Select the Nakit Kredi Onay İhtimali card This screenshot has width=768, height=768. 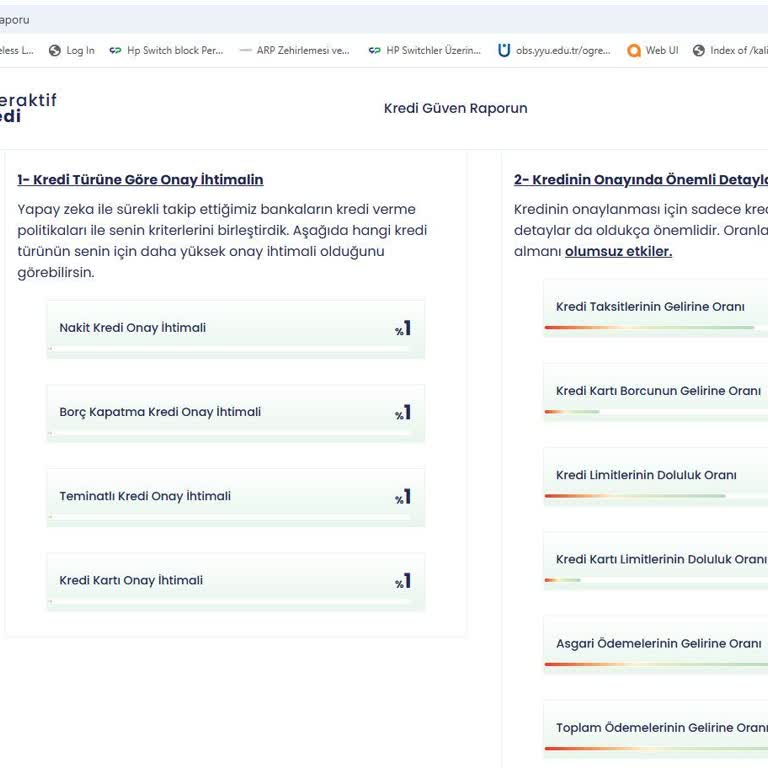coord(235,328)
